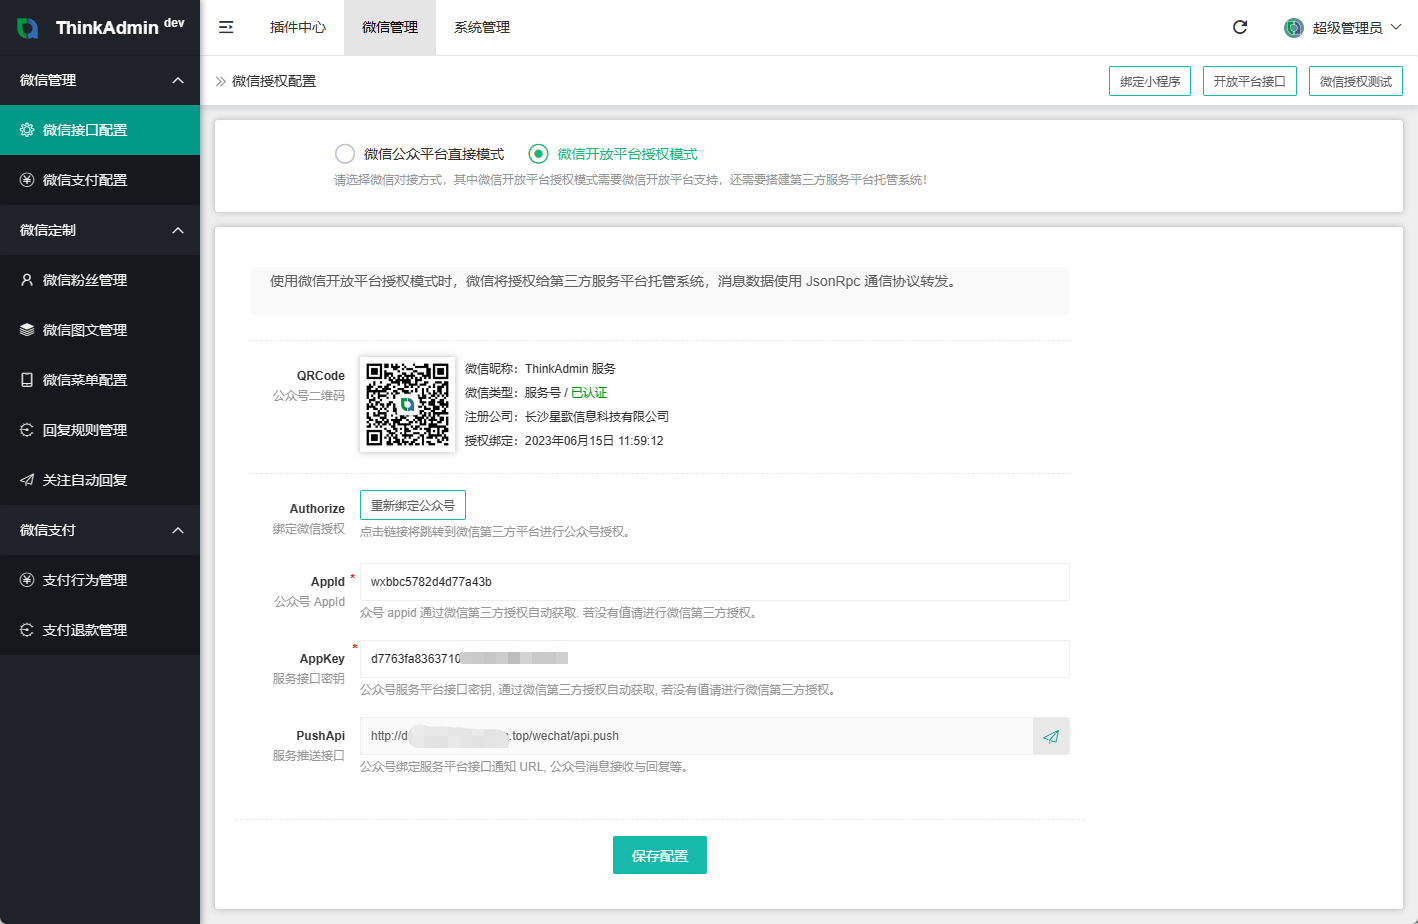
Task: Click the 绑定小程序 button
Action: point(1150,81)
